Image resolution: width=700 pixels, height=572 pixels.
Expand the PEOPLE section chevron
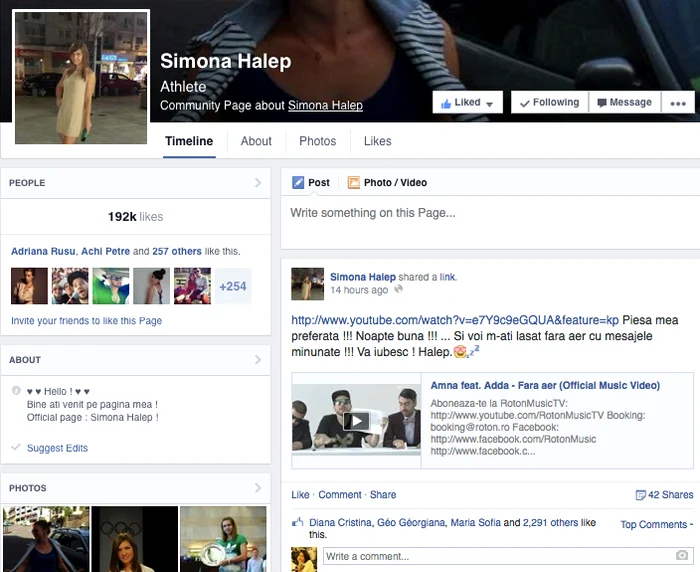[x=258, y=183]
